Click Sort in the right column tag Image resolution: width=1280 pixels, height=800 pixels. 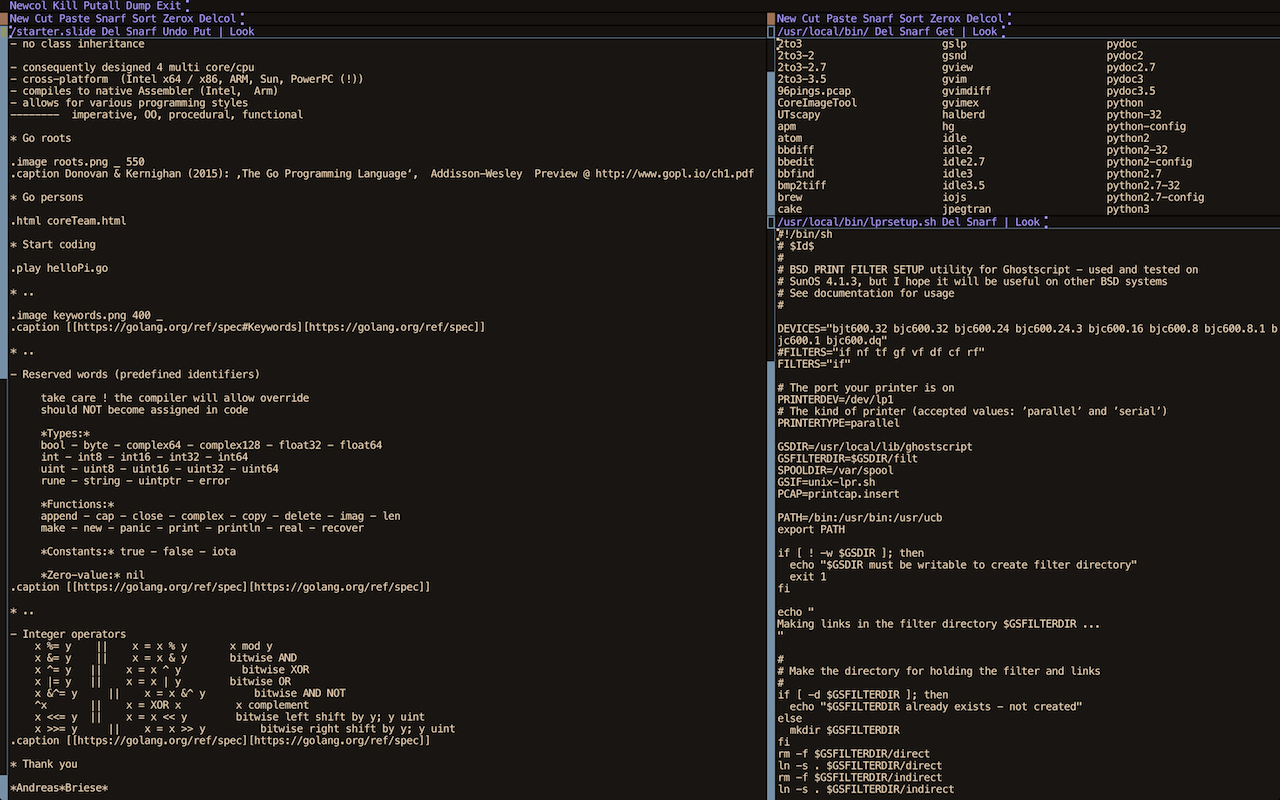coord(912,18)
